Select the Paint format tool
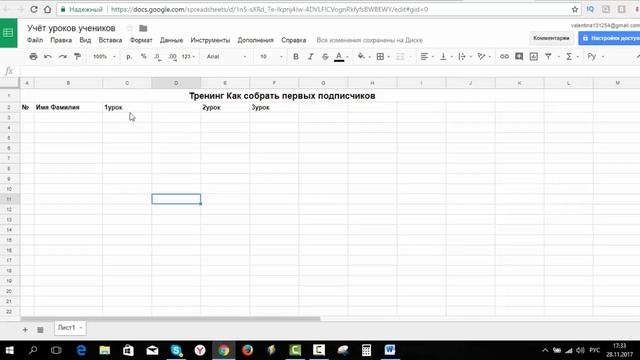The image size is (640, 360). (x=77, y=57)
